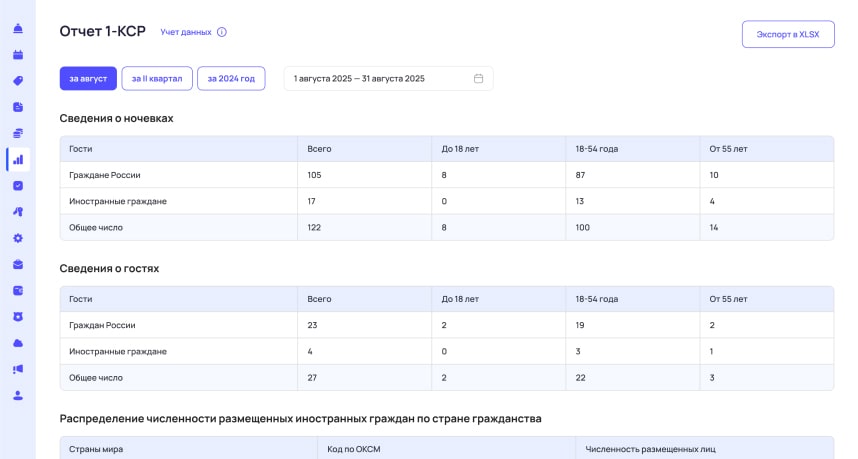858x459 pixels.
Task: Click the Экспорт в XLSX button
Action: coord(788,34)
